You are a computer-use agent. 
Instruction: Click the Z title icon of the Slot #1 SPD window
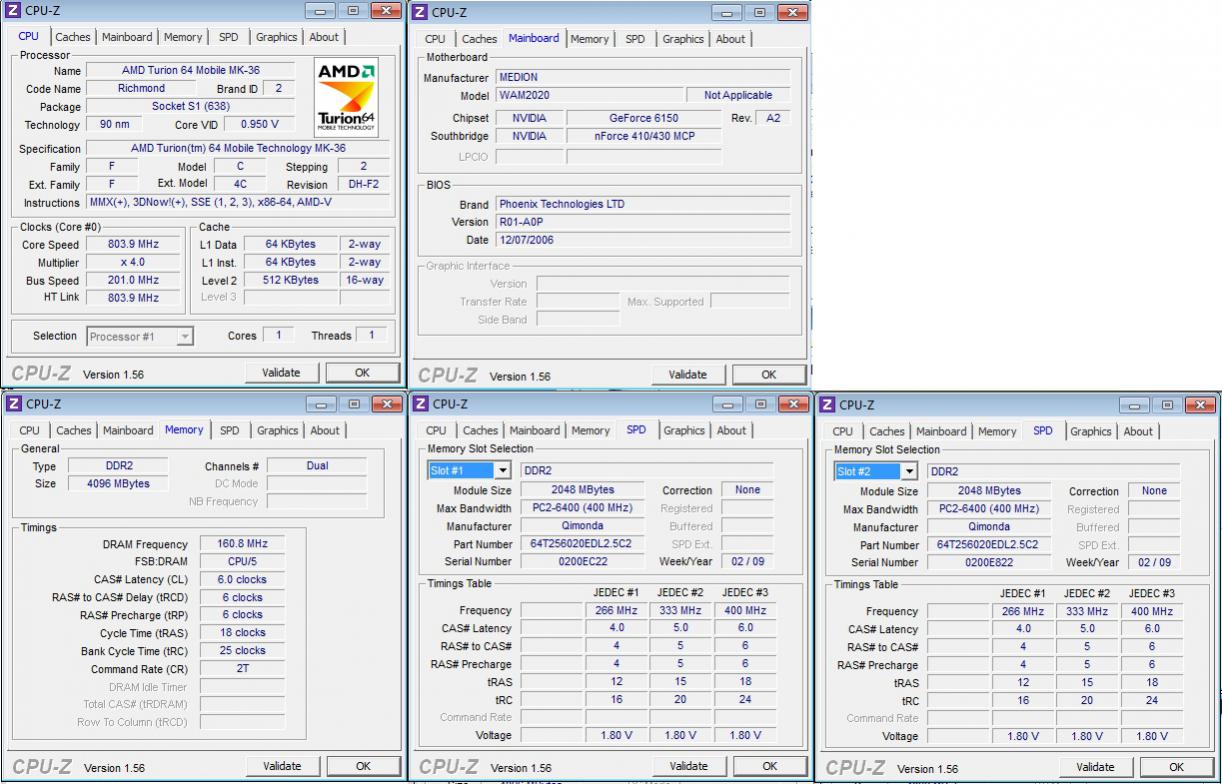[420, 404]
